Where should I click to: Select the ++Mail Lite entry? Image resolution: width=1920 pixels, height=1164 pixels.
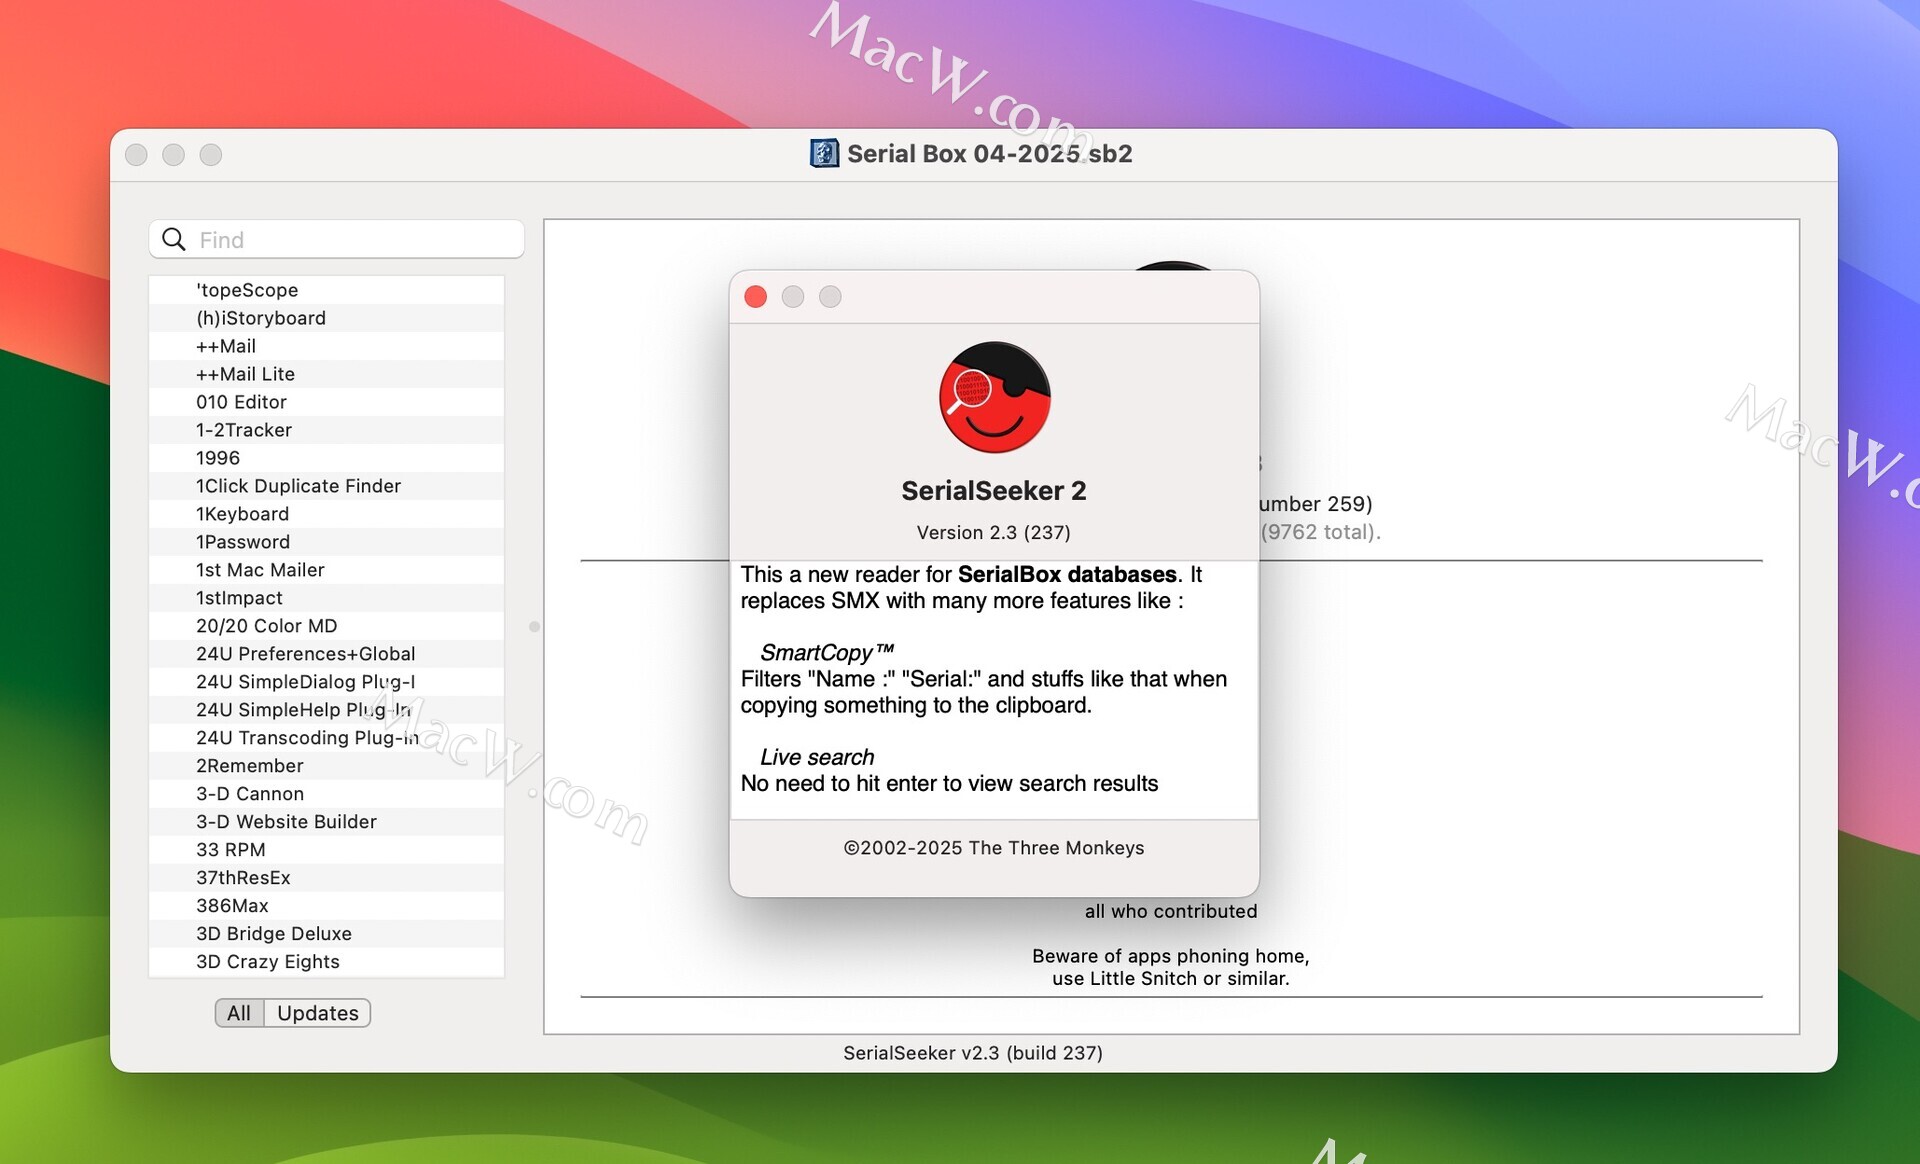coord(326,374)
